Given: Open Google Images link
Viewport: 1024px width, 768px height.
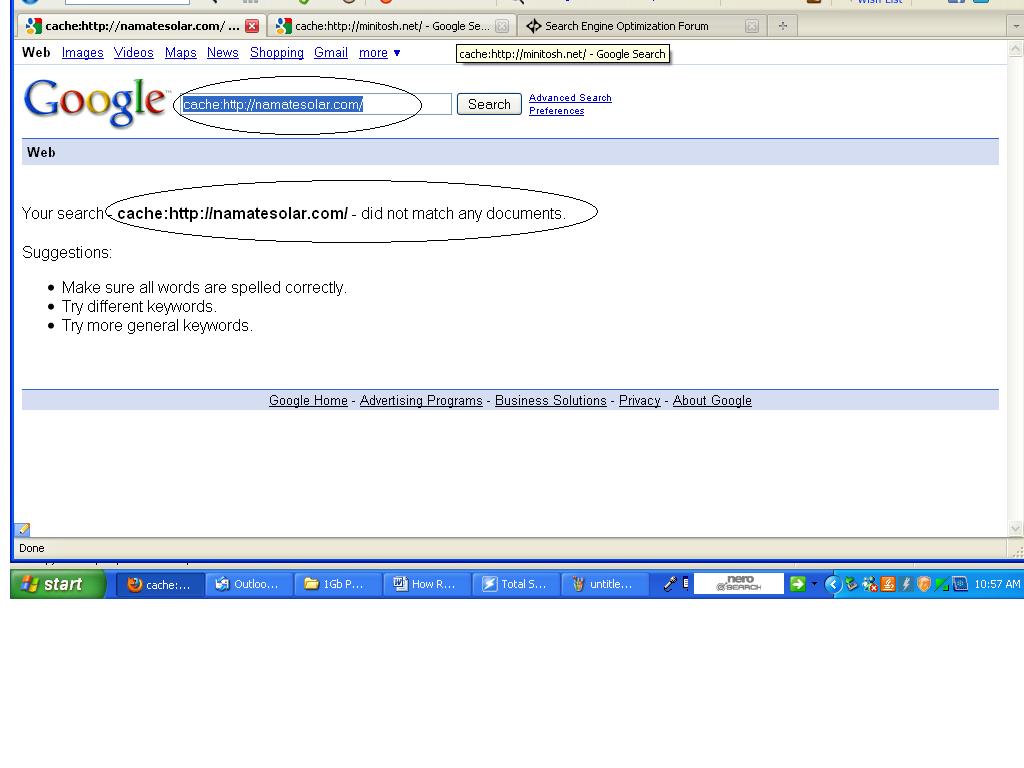Looking at the screenshot, I should (x=82, y=52).
